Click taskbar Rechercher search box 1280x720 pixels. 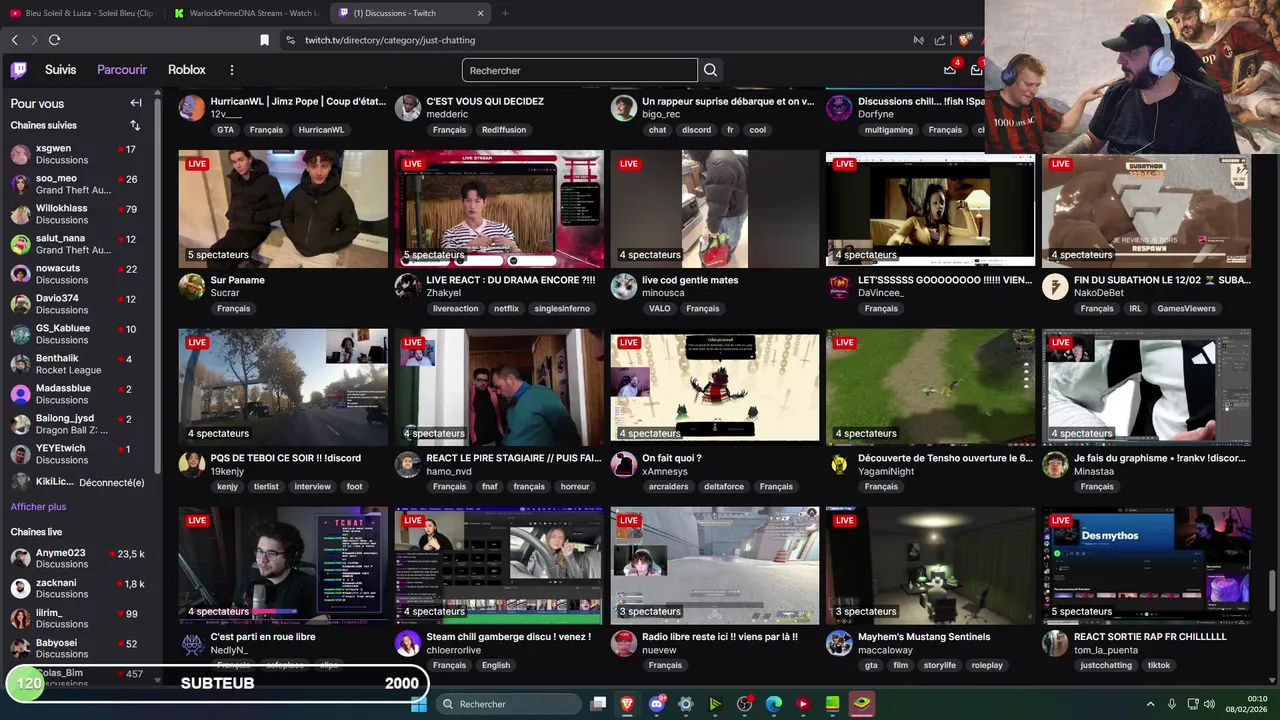click(508, 704)
